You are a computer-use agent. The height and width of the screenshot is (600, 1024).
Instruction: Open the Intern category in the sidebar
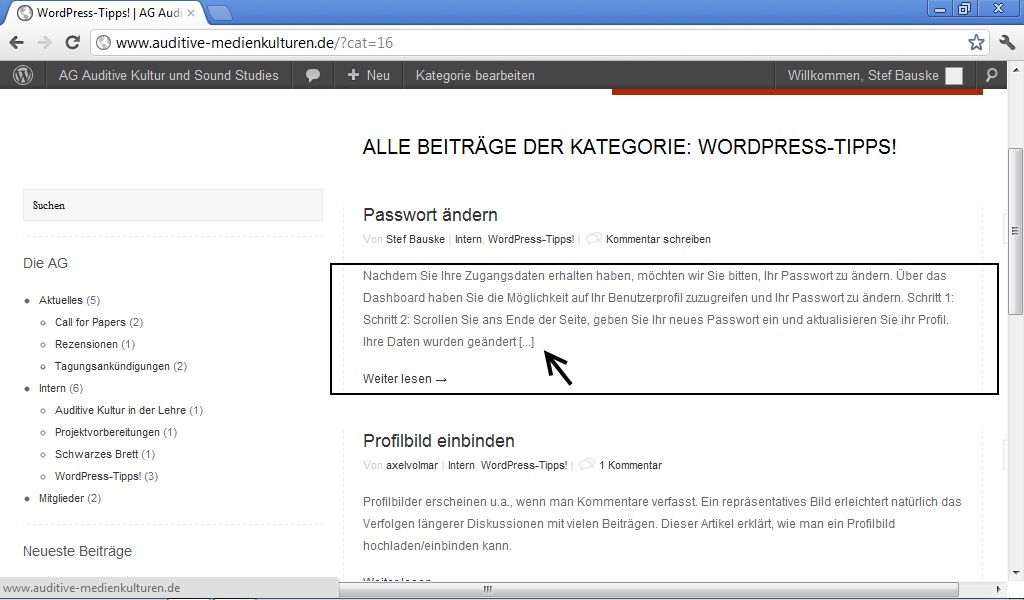[52, 388]
